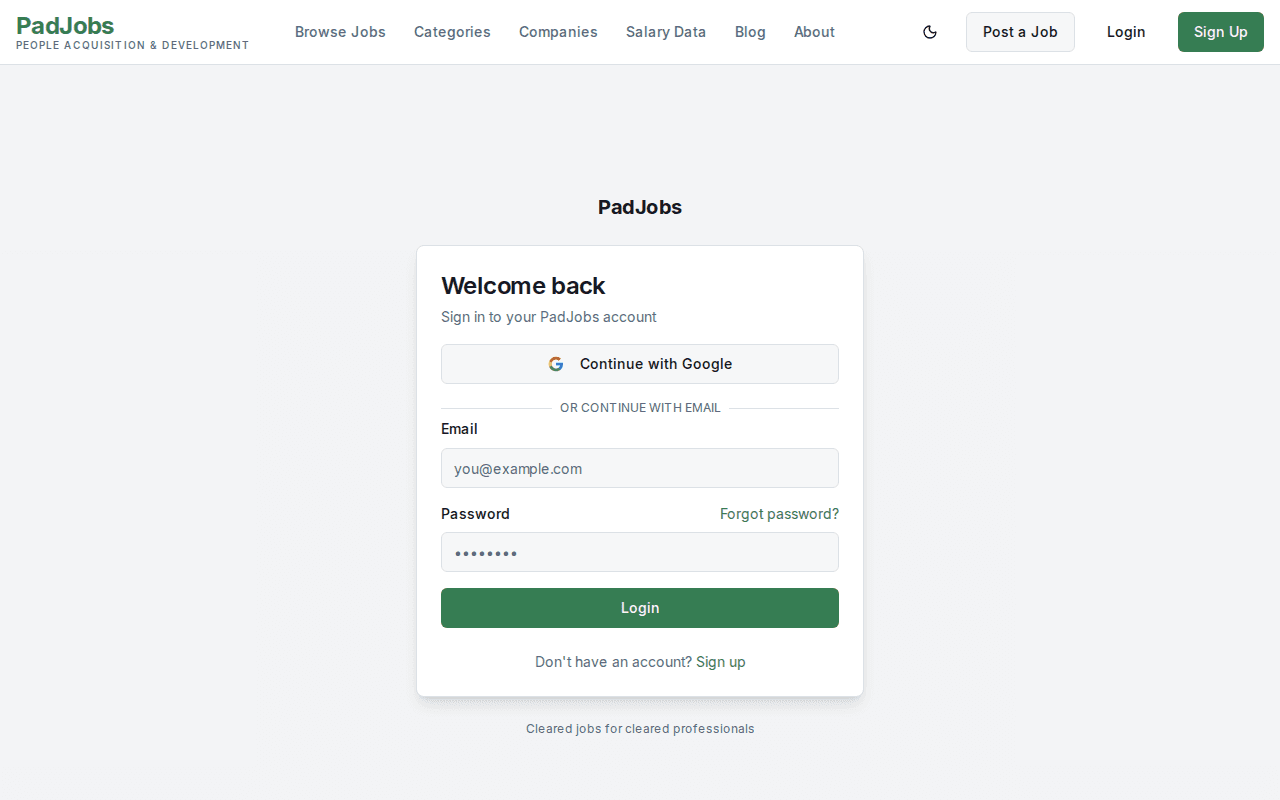Open the Forgot password link
This screenshot has height=800, width=1280.
(x=779, y=514)
